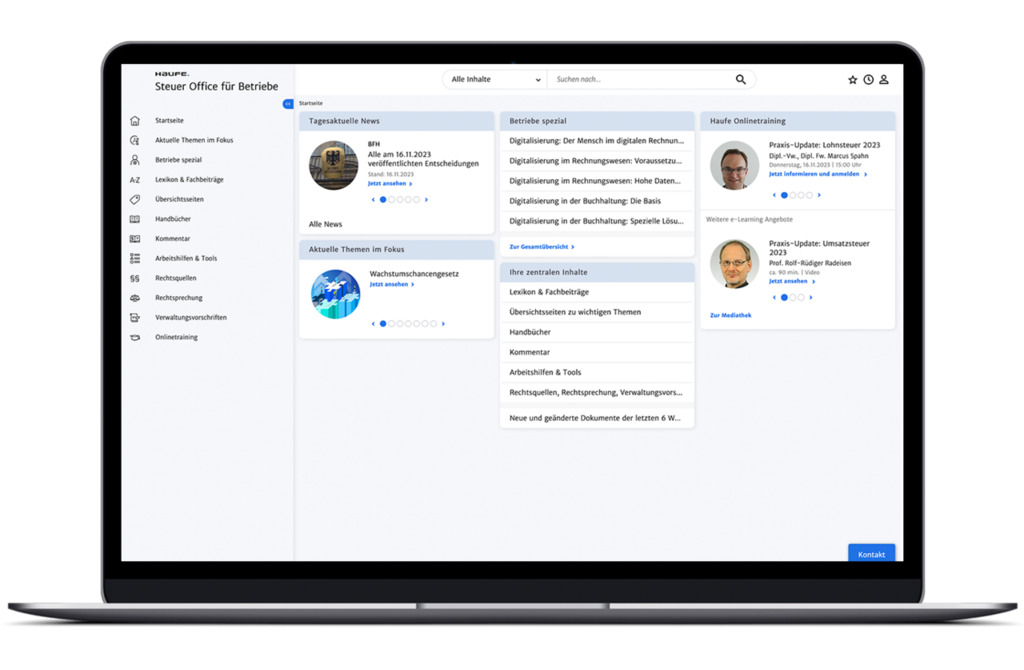1024x670 pixels.
Task: Click the Praxis-Update: Lohnsteuer 2023 title
Action: click(x=824, y=145)
